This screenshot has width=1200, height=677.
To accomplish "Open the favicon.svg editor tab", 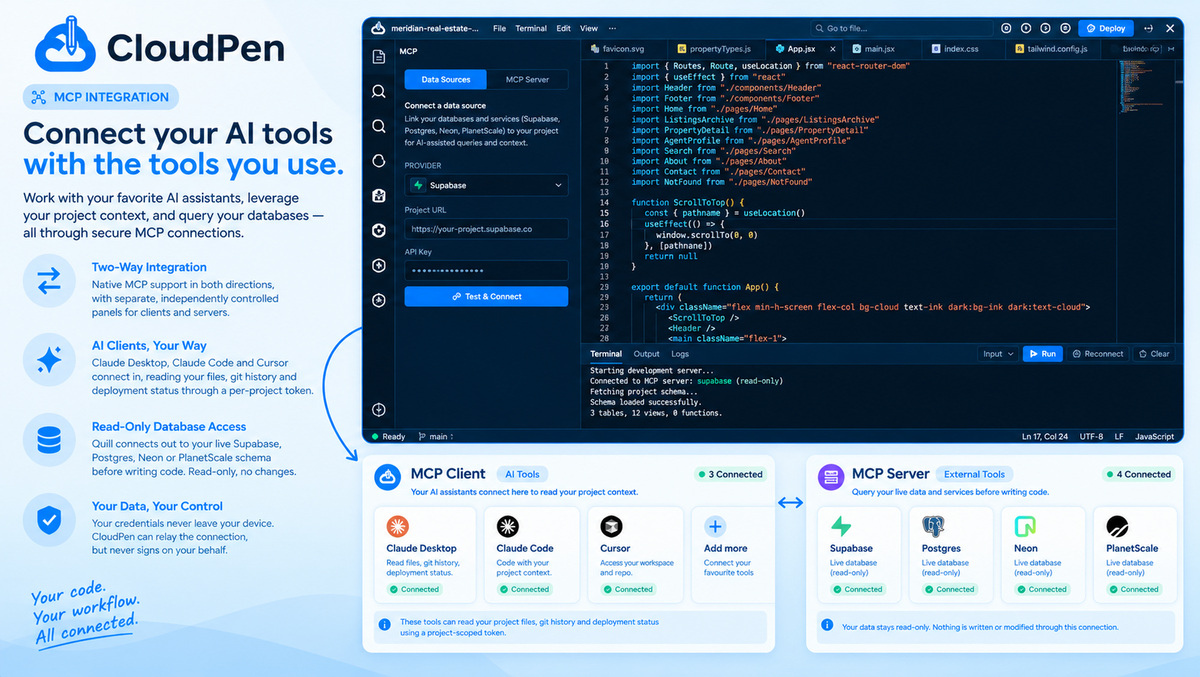I will (622, 48).
